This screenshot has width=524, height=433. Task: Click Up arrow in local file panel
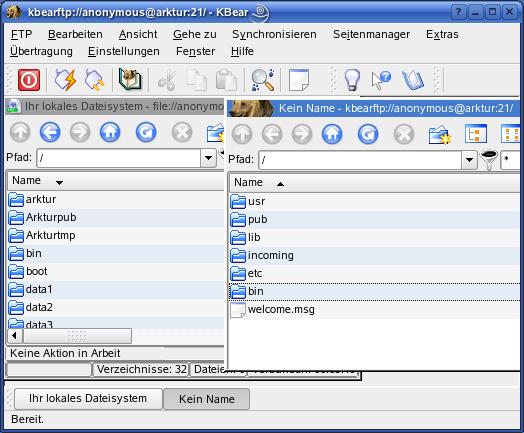[x=20, y=132]
